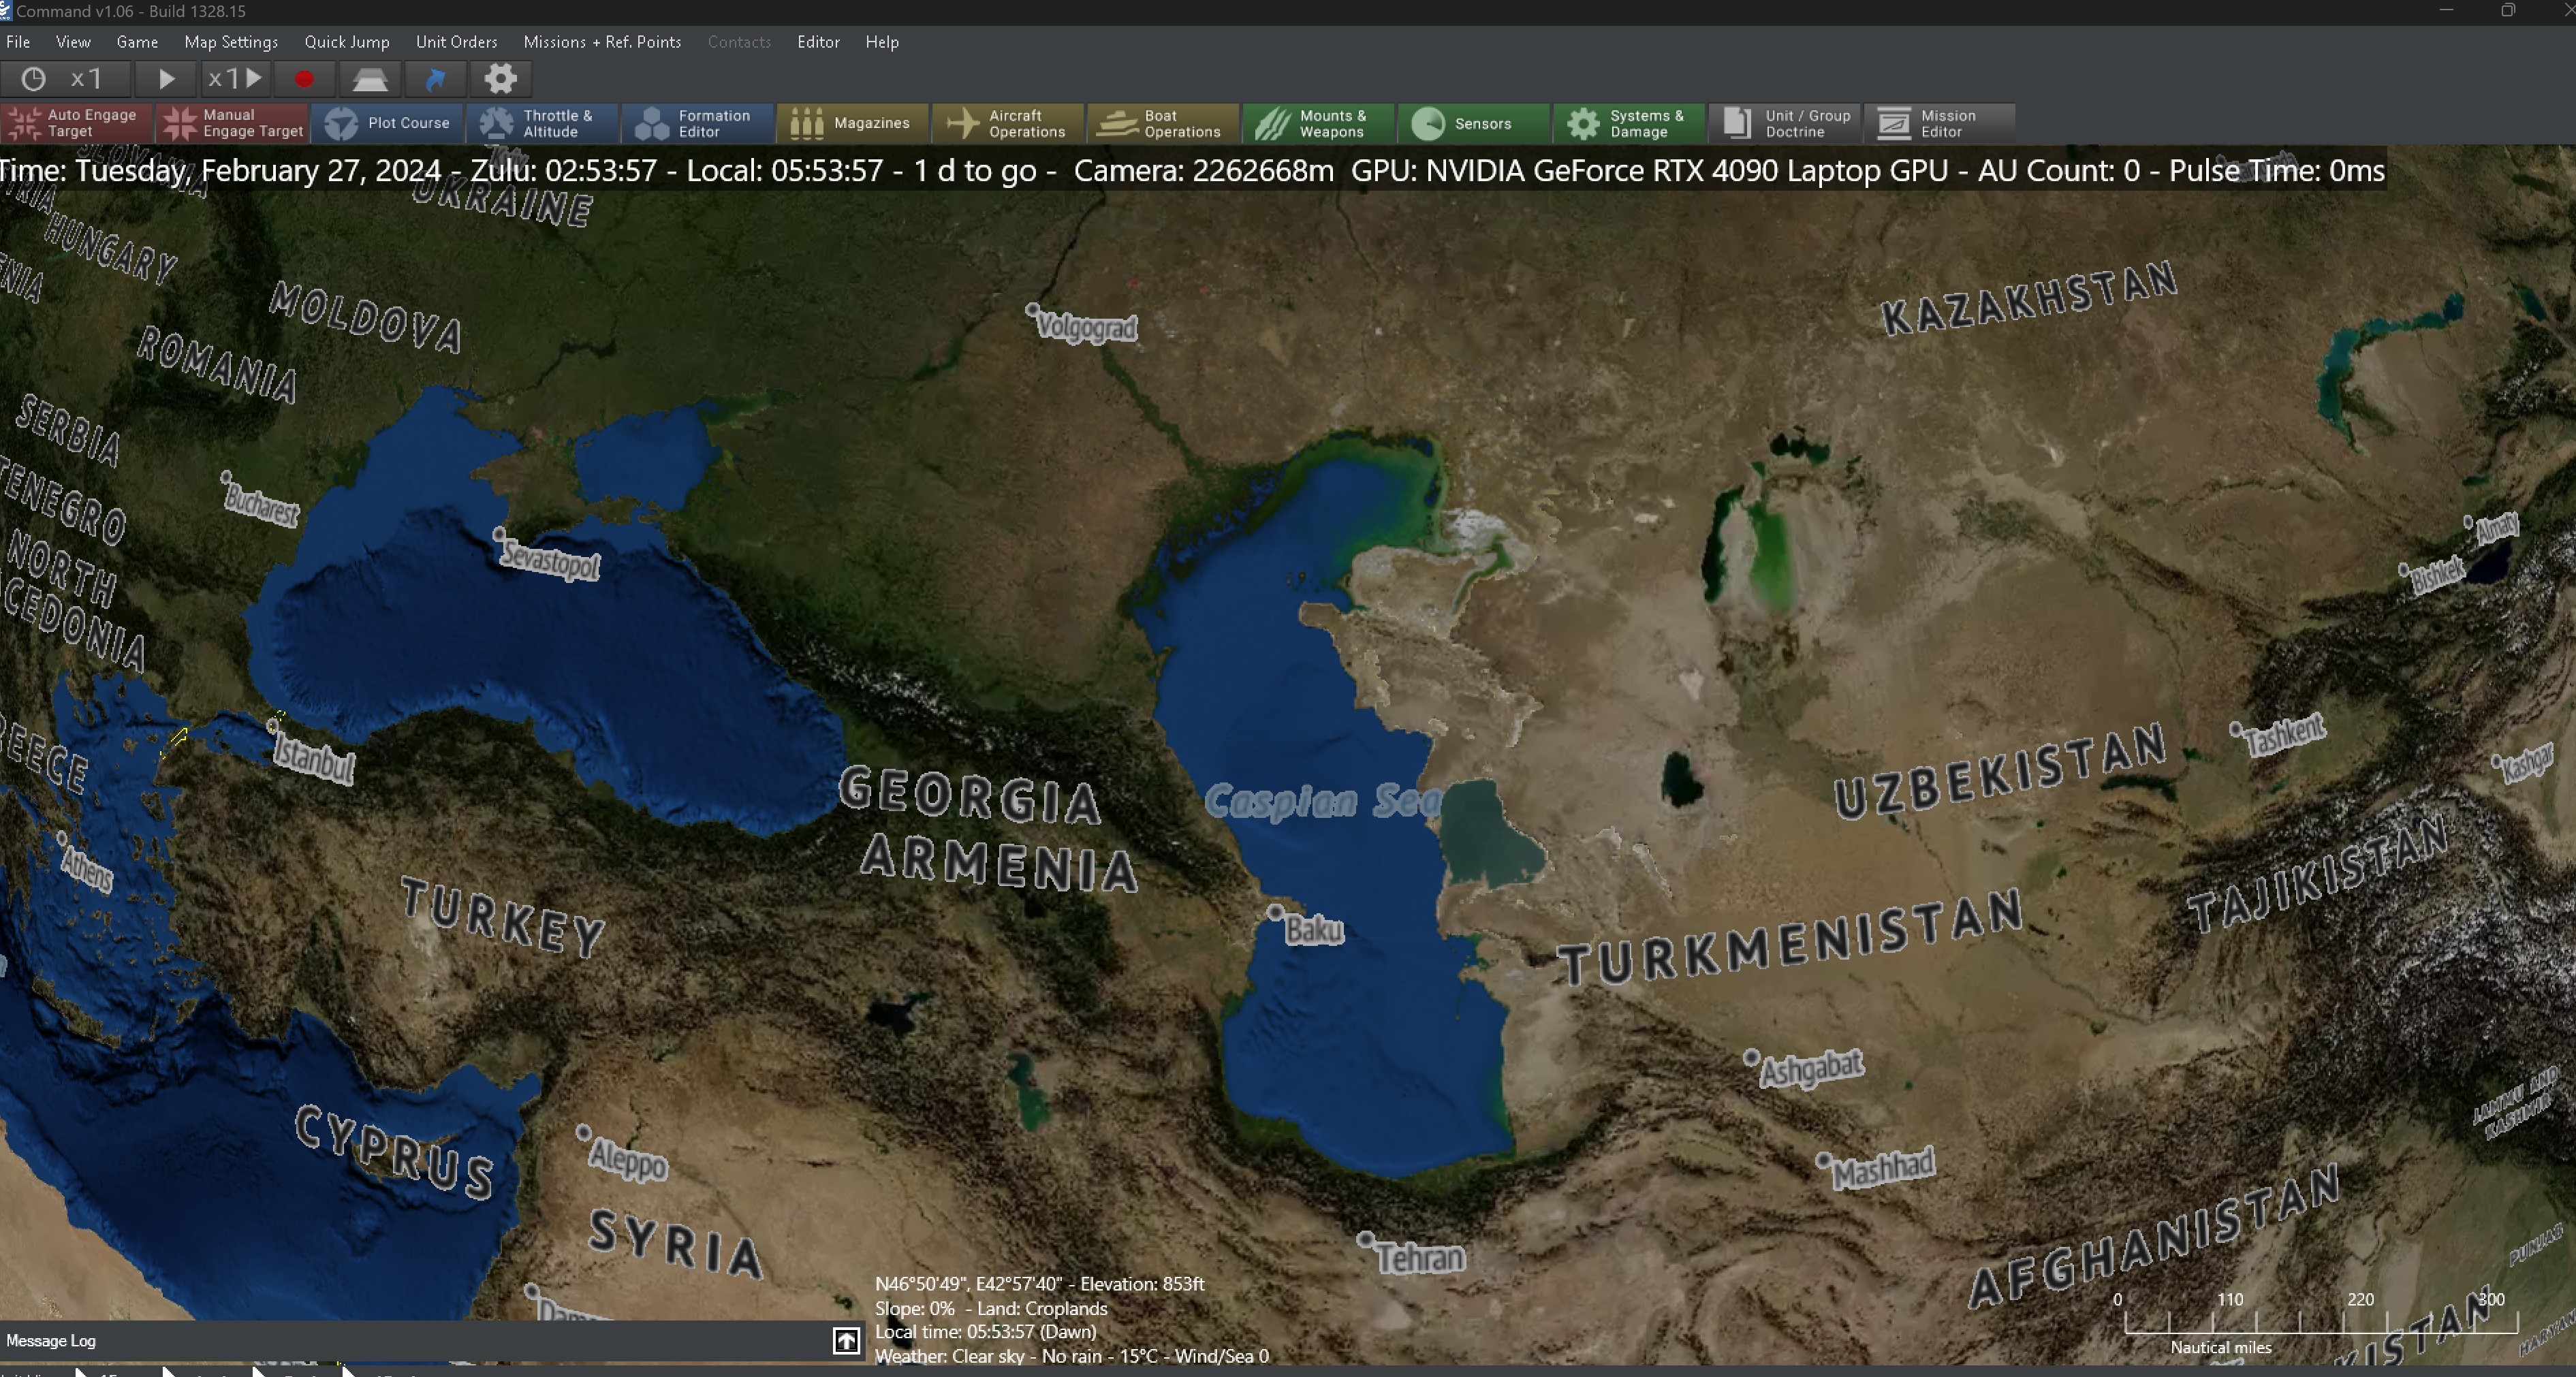The image size is (2576, 1377).
Task: Open Boat Operations
Action: point(1163,124)
